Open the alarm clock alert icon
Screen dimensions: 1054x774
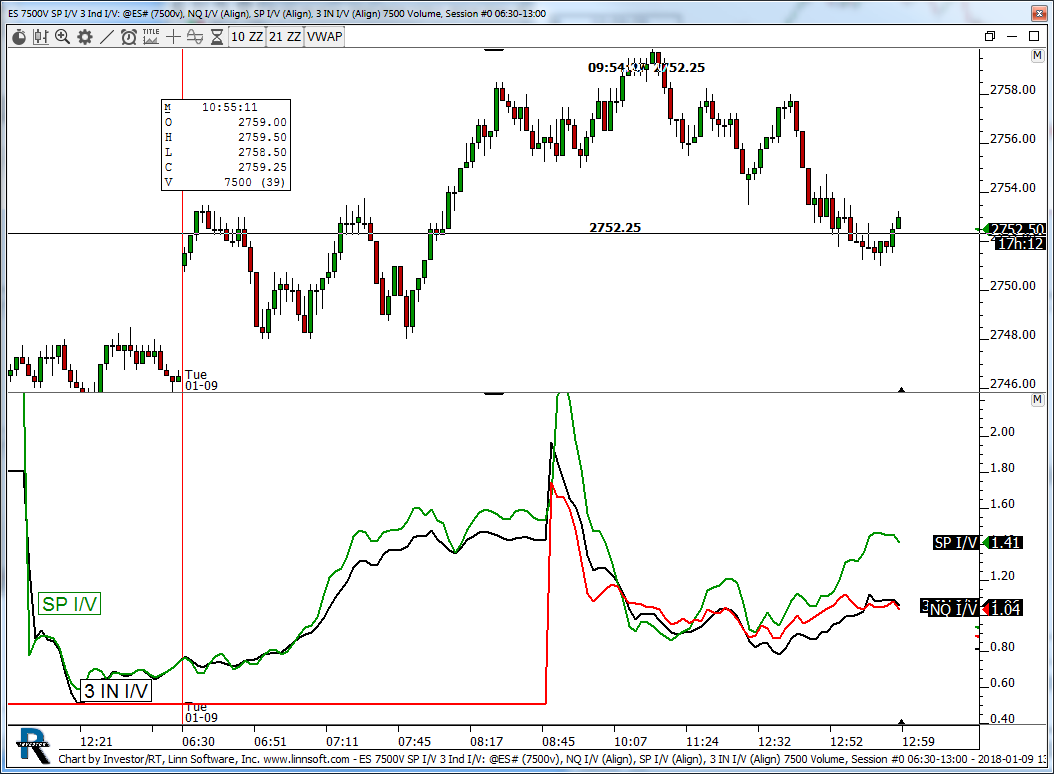(128, 37)
